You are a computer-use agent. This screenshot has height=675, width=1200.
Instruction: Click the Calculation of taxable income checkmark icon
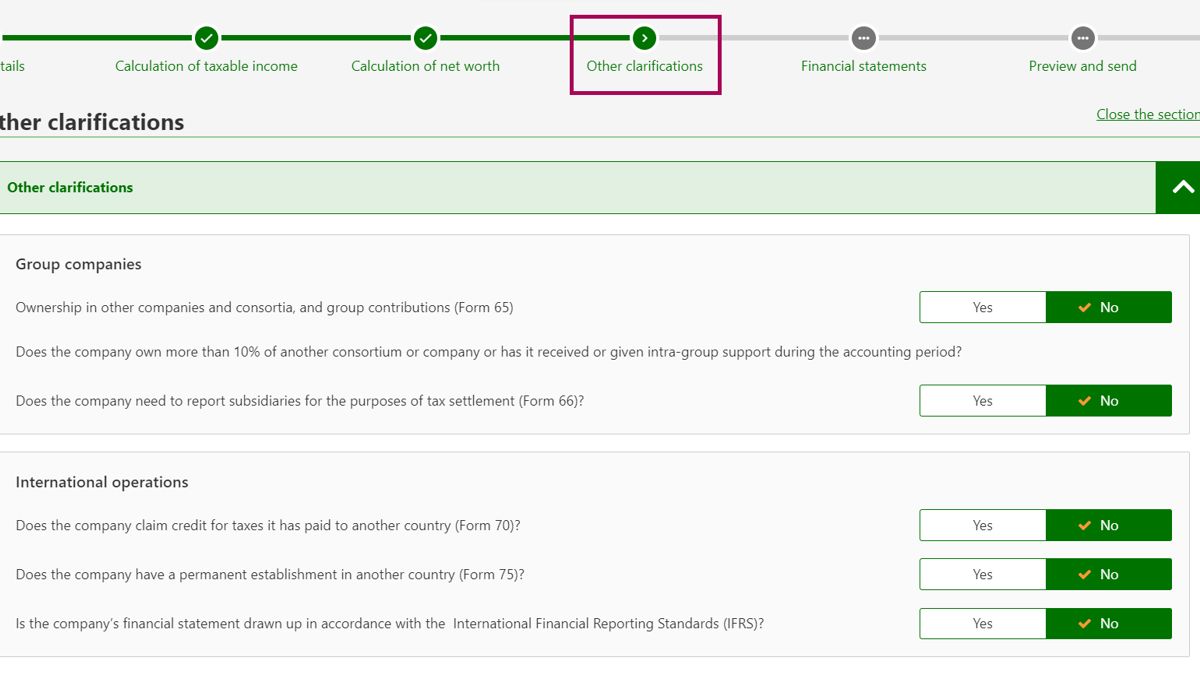[206, 38]
